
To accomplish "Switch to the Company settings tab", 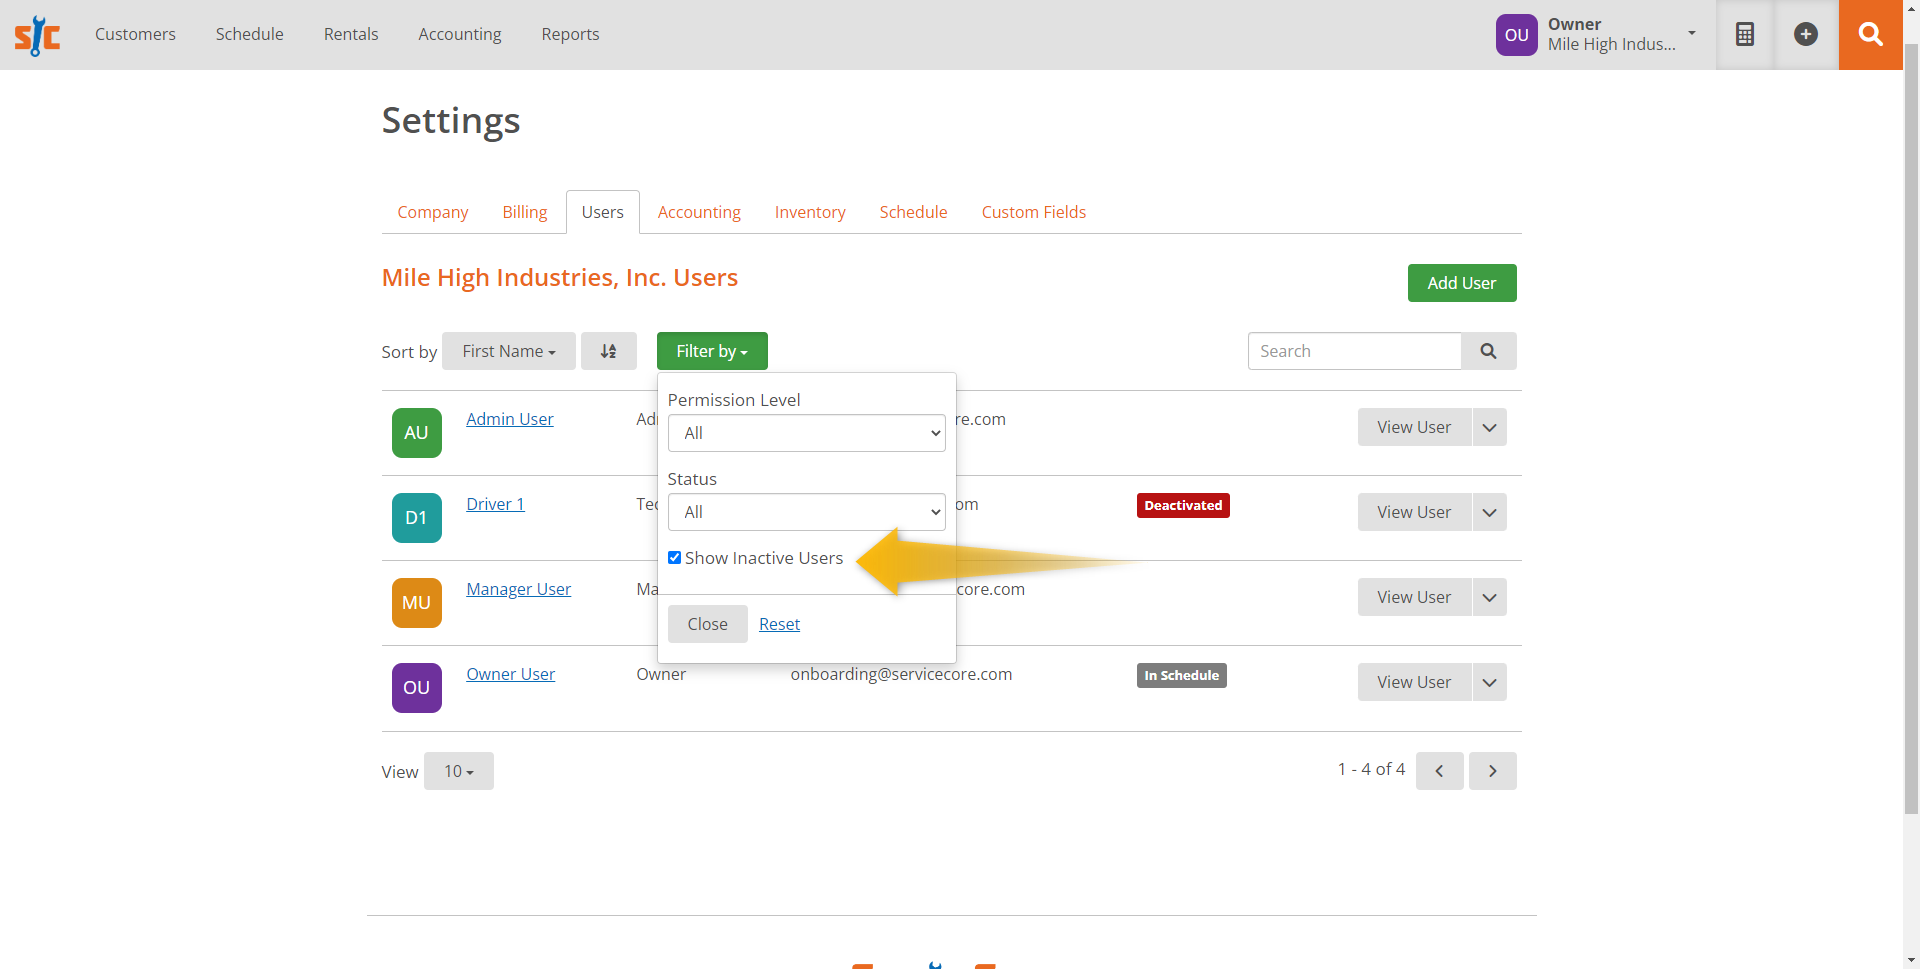I will tap(433, 212).
